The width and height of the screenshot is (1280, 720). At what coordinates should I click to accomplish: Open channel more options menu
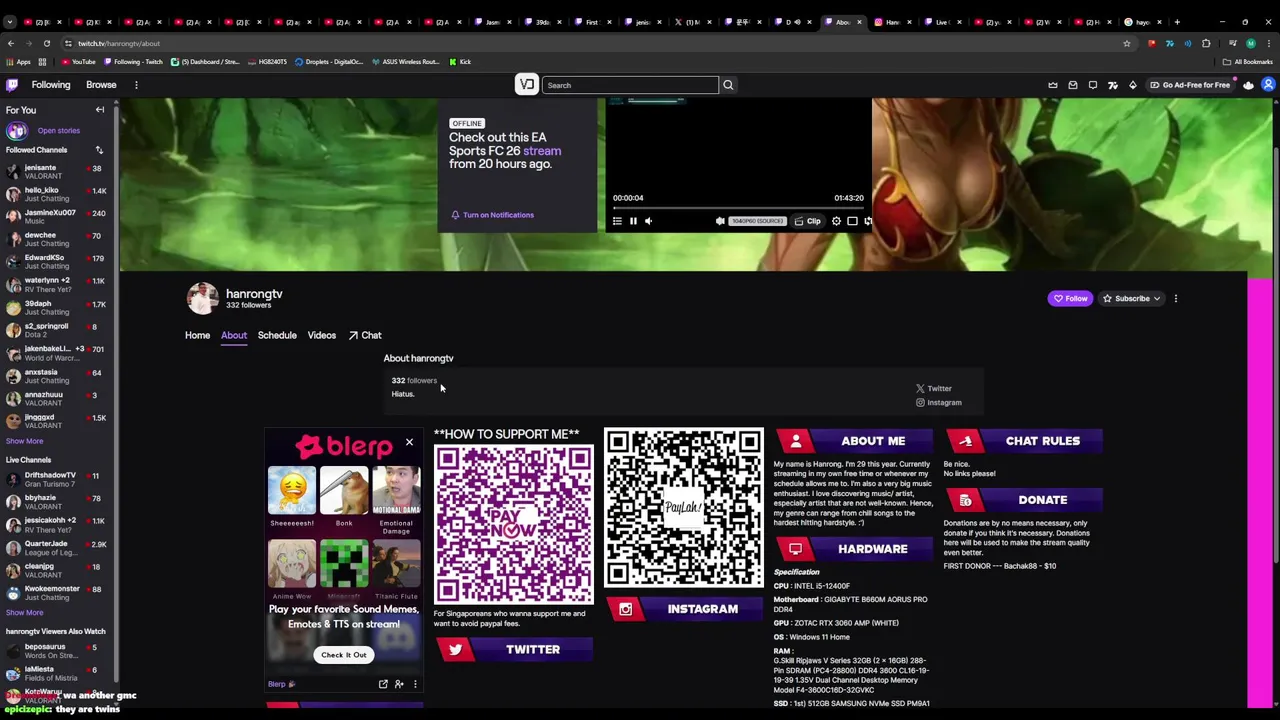tap(1175, 298)
